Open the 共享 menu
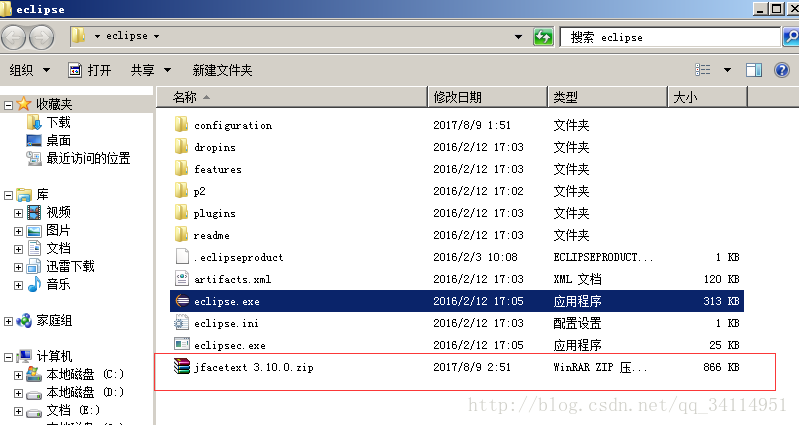Viewport: 799px width, 425px height. pos(151,70)
